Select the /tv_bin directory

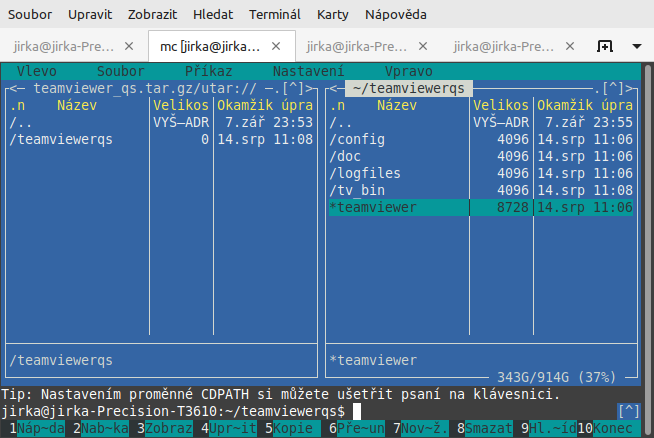481,190
